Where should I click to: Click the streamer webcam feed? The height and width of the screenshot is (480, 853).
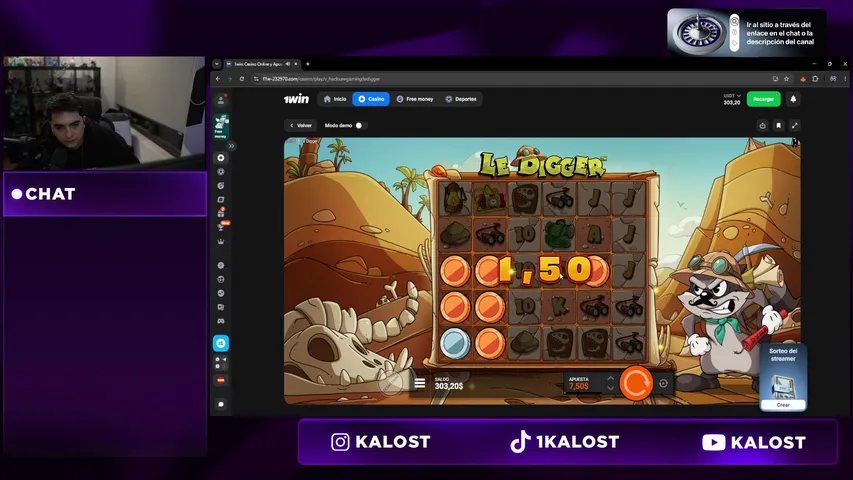[104, 113]
